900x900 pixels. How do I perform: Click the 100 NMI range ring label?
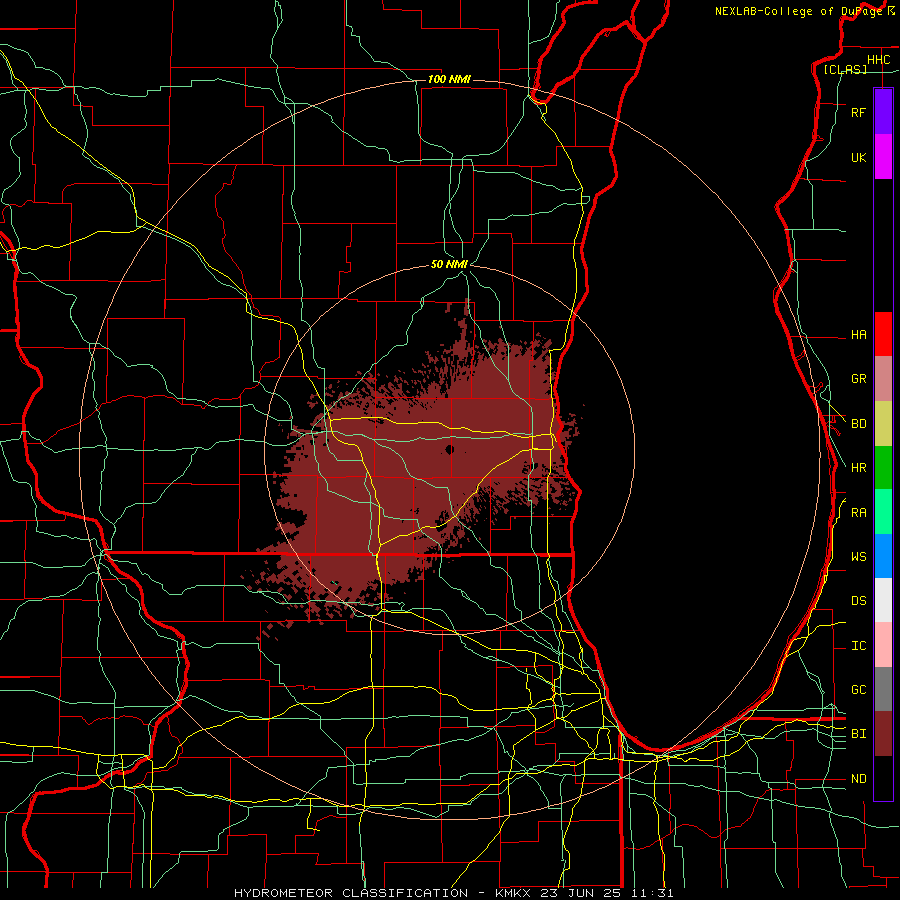tap(449, 79)
